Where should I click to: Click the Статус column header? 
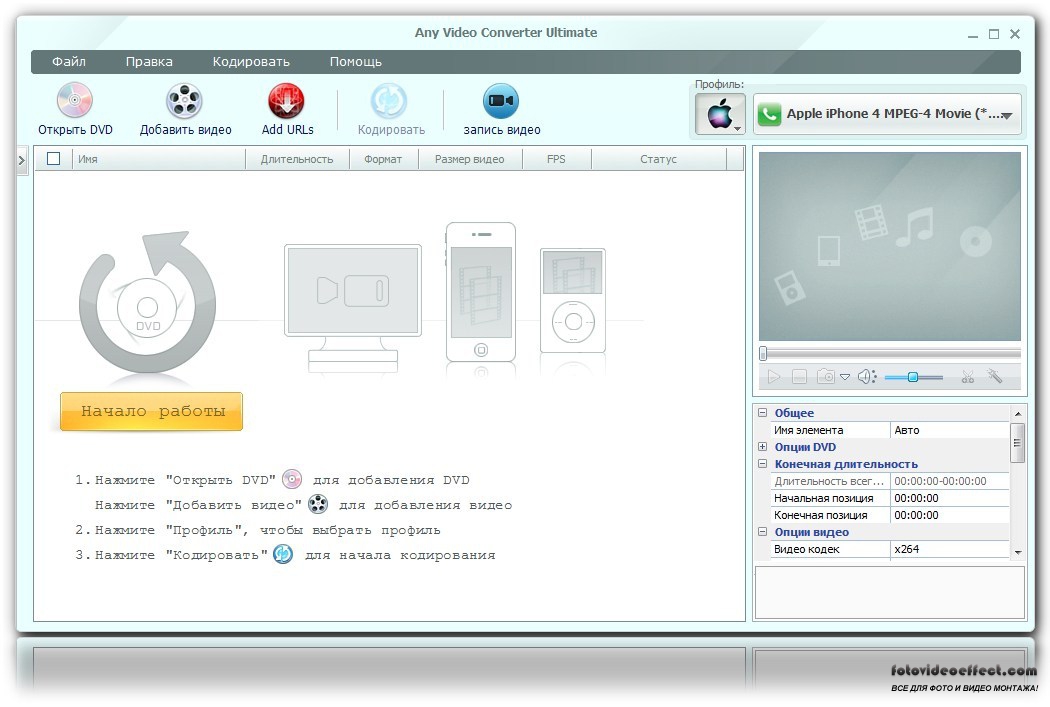coord(659,159)
